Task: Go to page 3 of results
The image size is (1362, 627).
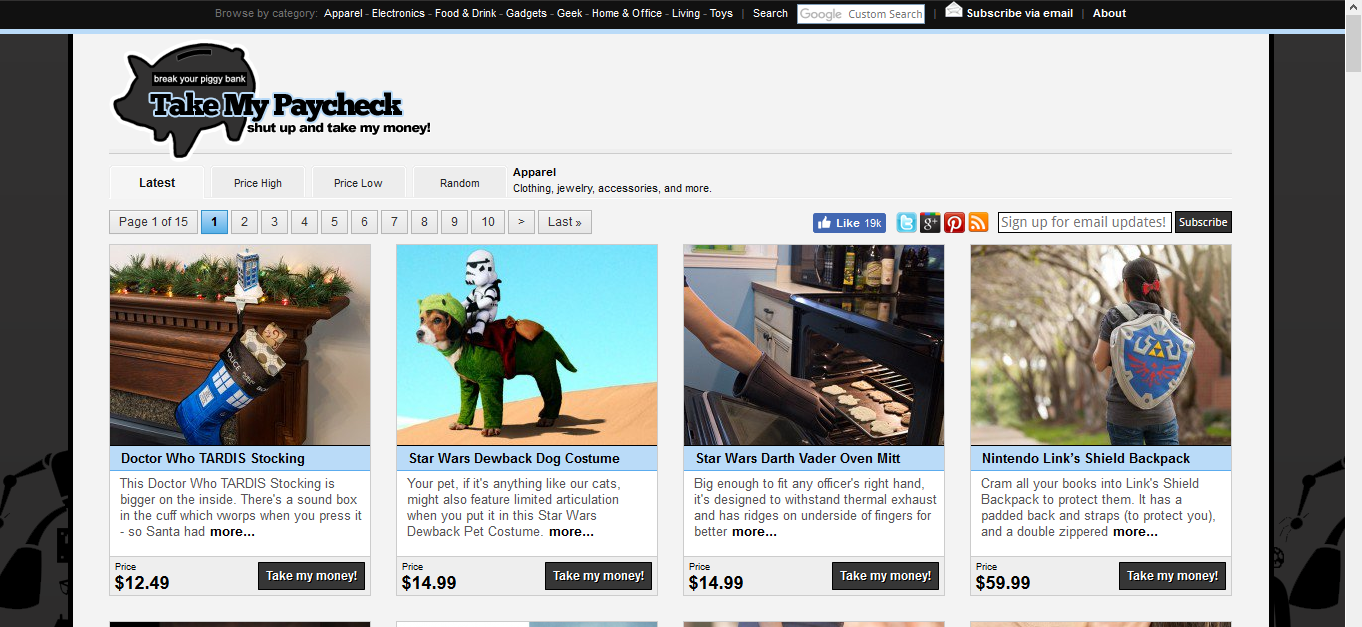Action: tap(274, 222)
